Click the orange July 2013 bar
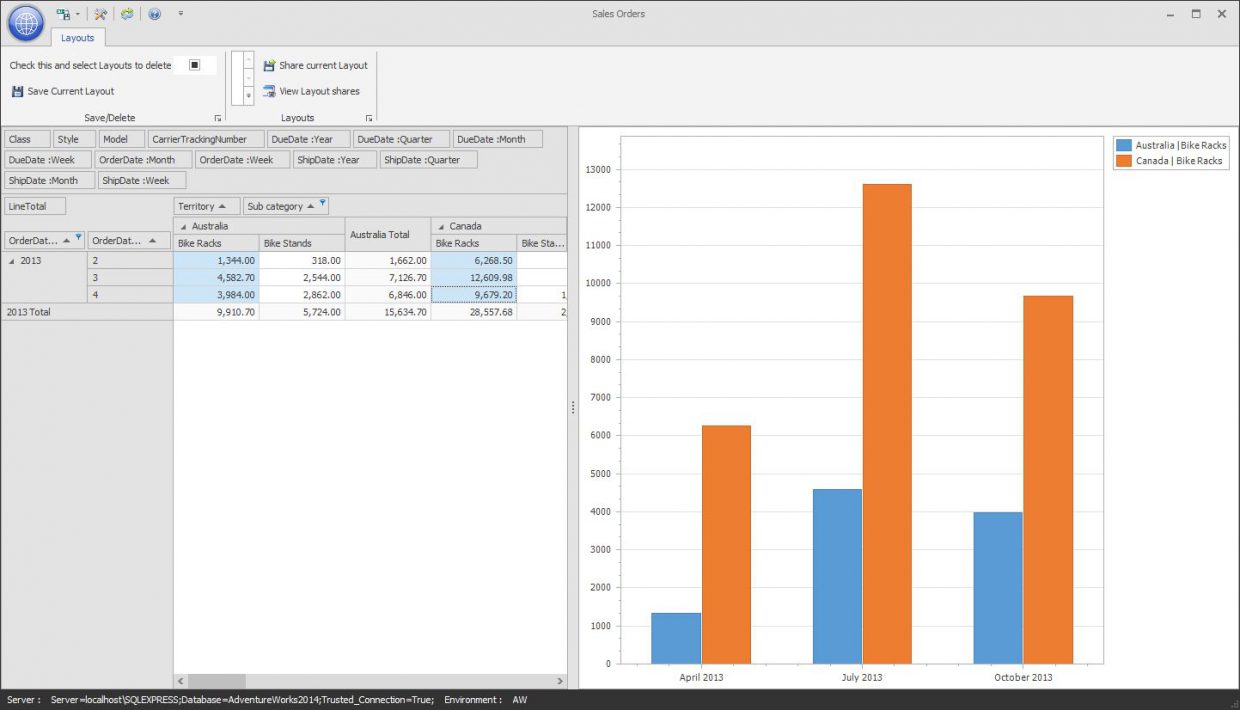1240x710 pixels. coord(887,423)
